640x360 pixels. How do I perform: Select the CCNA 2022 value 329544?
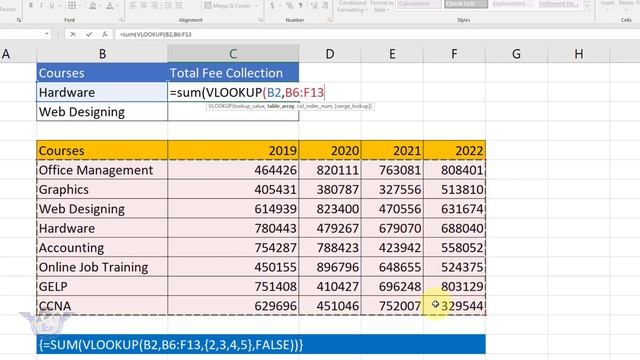[454, 306]
